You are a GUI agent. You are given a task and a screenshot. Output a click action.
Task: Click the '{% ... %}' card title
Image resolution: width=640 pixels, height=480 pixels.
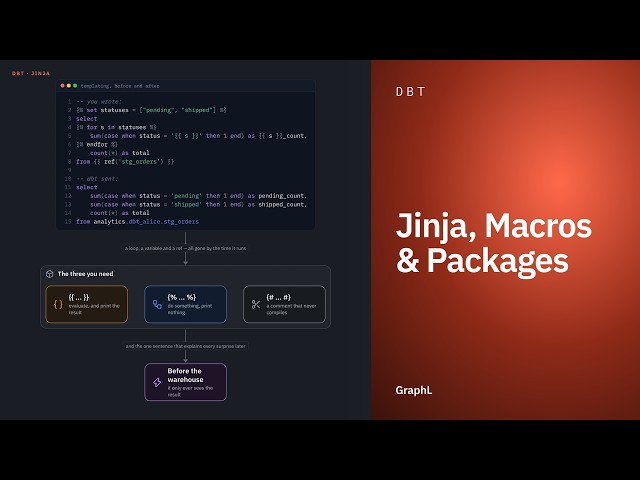(x=182, y=297)
